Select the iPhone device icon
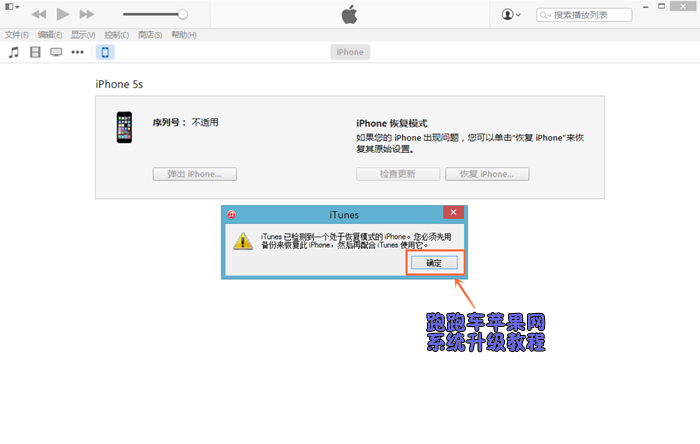This screenshot has height=444, width=700. pyautogui.click(x=105, y=52)
